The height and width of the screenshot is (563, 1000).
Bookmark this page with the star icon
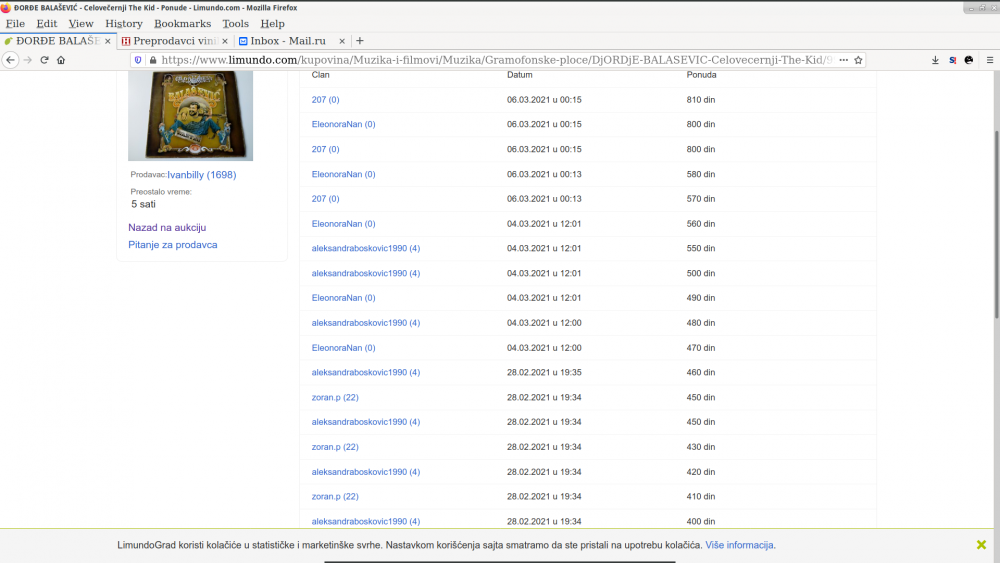858,60
